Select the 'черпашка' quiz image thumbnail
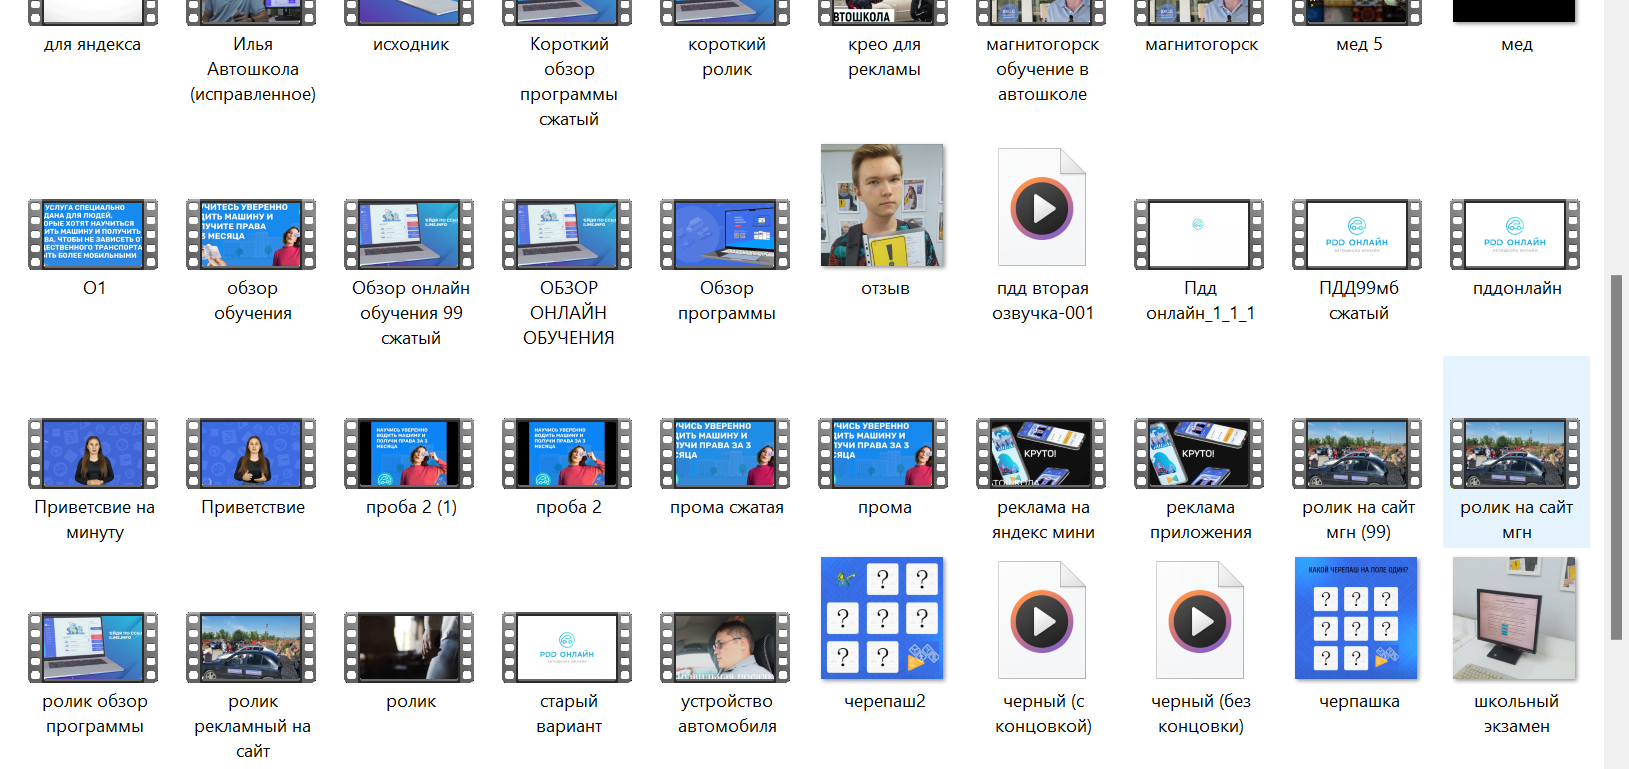Viewport: 1629px width, 769px height. click(1356, 618)
